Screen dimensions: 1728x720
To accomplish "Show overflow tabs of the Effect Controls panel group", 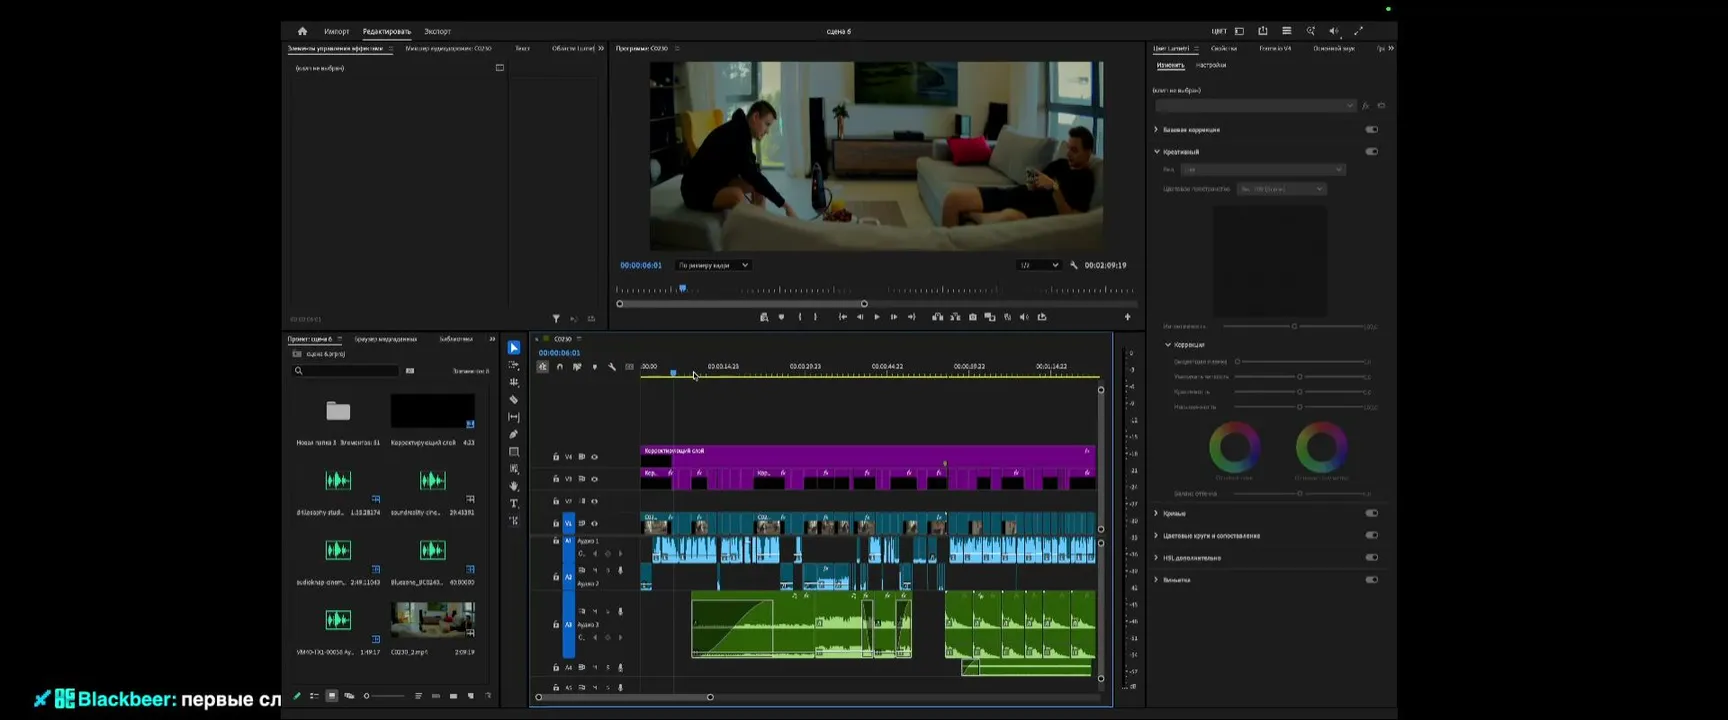I will (x=601, y=48).
